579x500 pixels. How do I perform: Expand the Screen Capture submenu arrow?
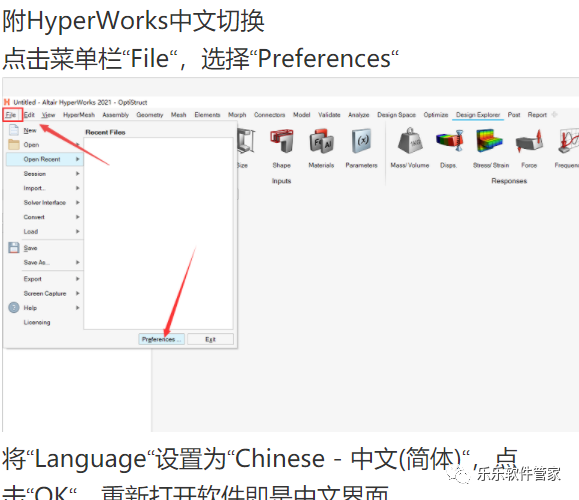pos(78,293)
